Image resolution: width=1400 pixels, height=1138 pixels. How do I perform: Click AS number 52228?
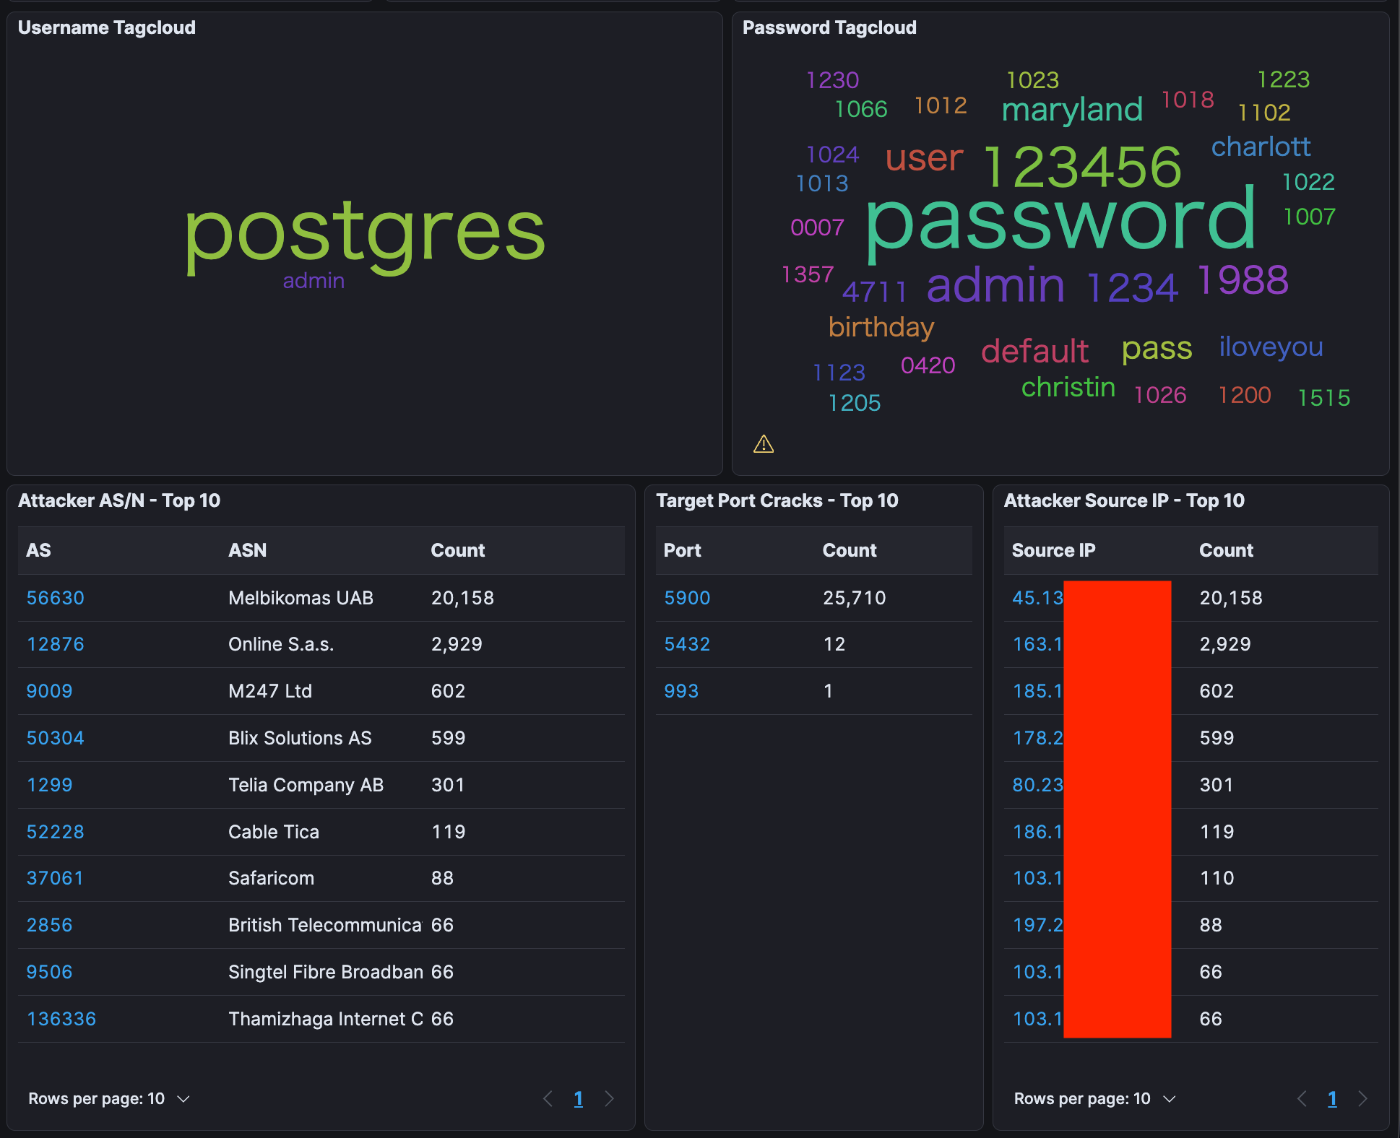(x=55, y=831)
